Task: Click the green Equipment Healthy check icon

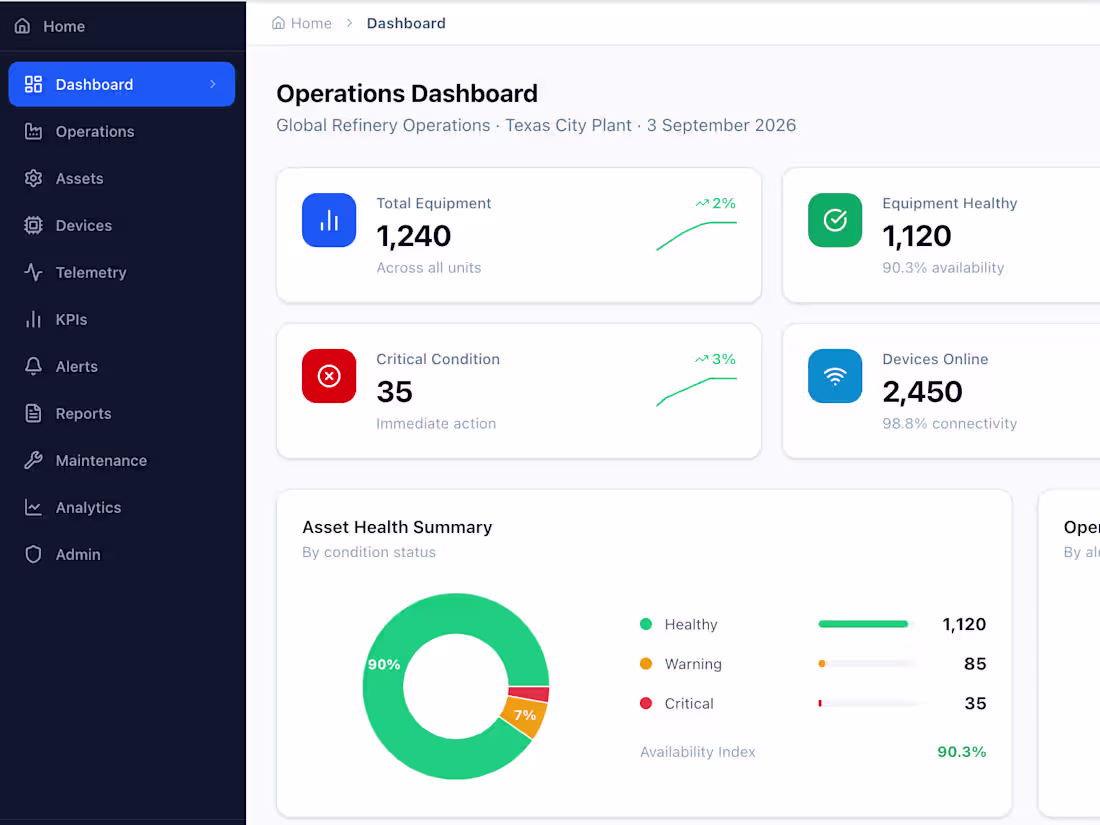Action: [x=835, y=220]
